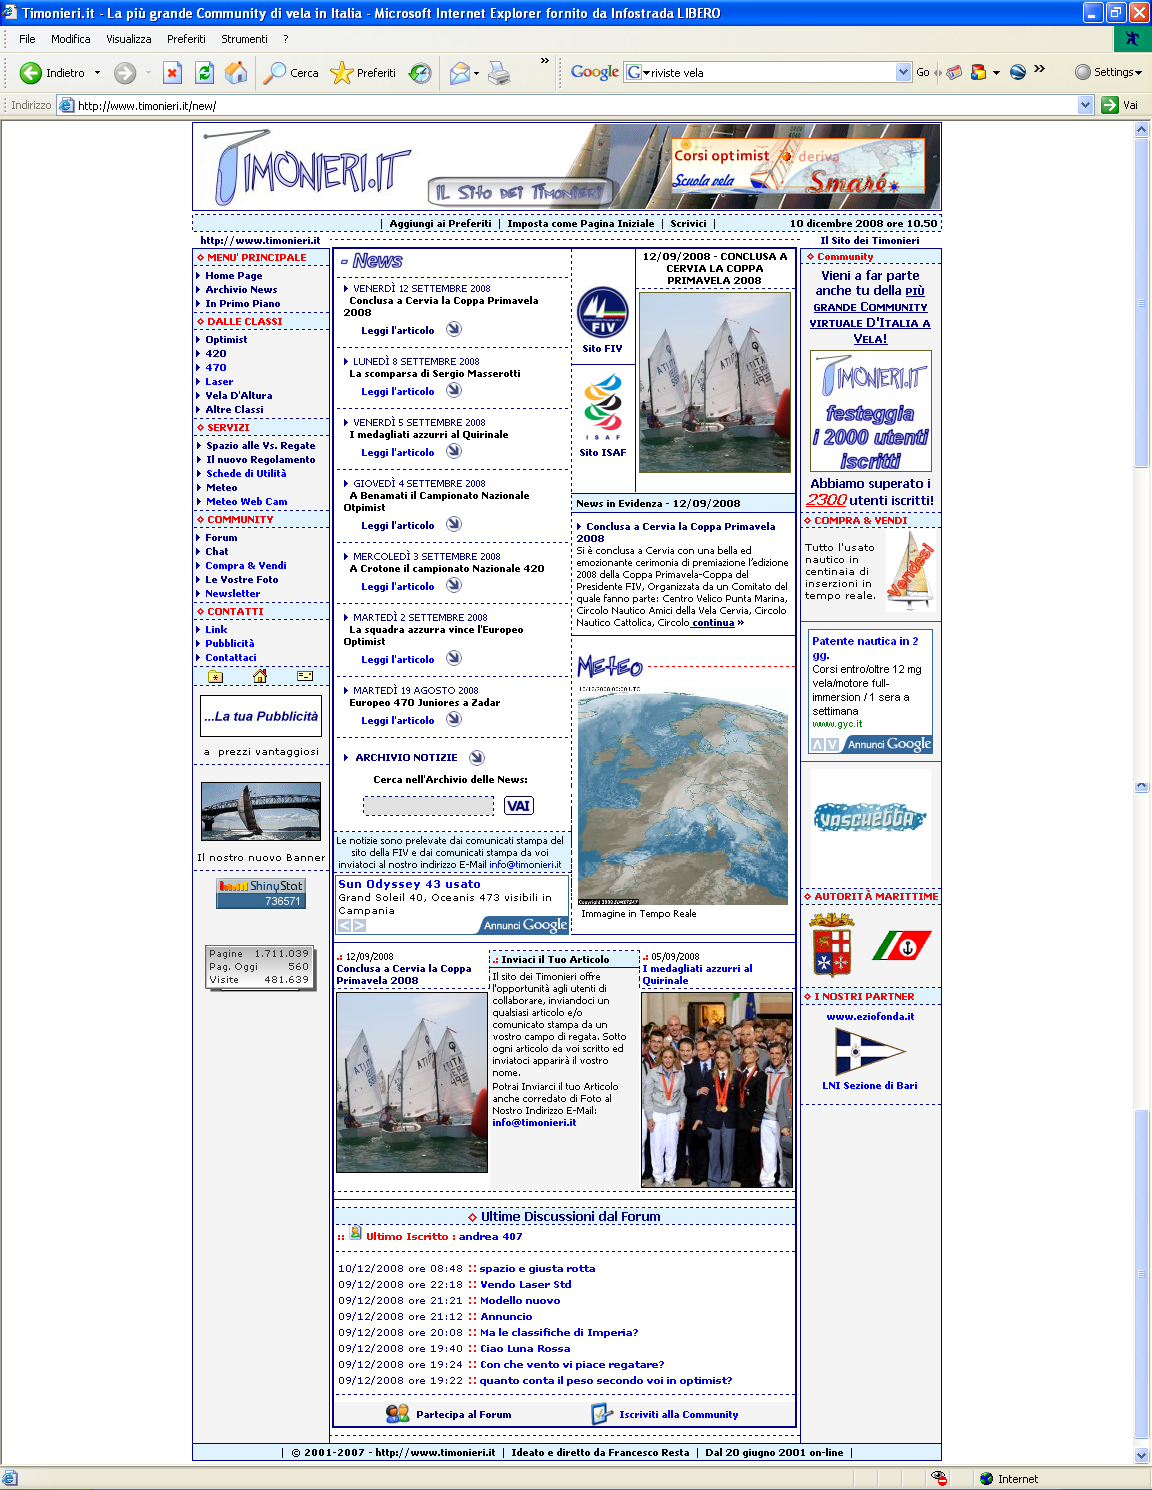Click the arrow icon beside ARCHIVIO NOTIZIE

coord(477,757)
